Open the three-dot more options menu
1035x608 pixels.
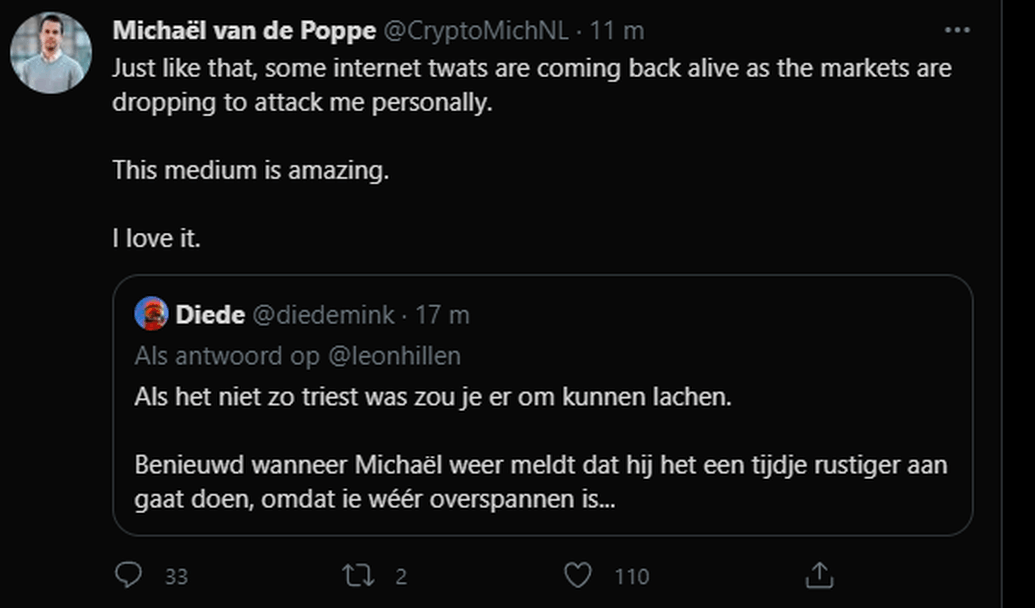click(957, 31)
